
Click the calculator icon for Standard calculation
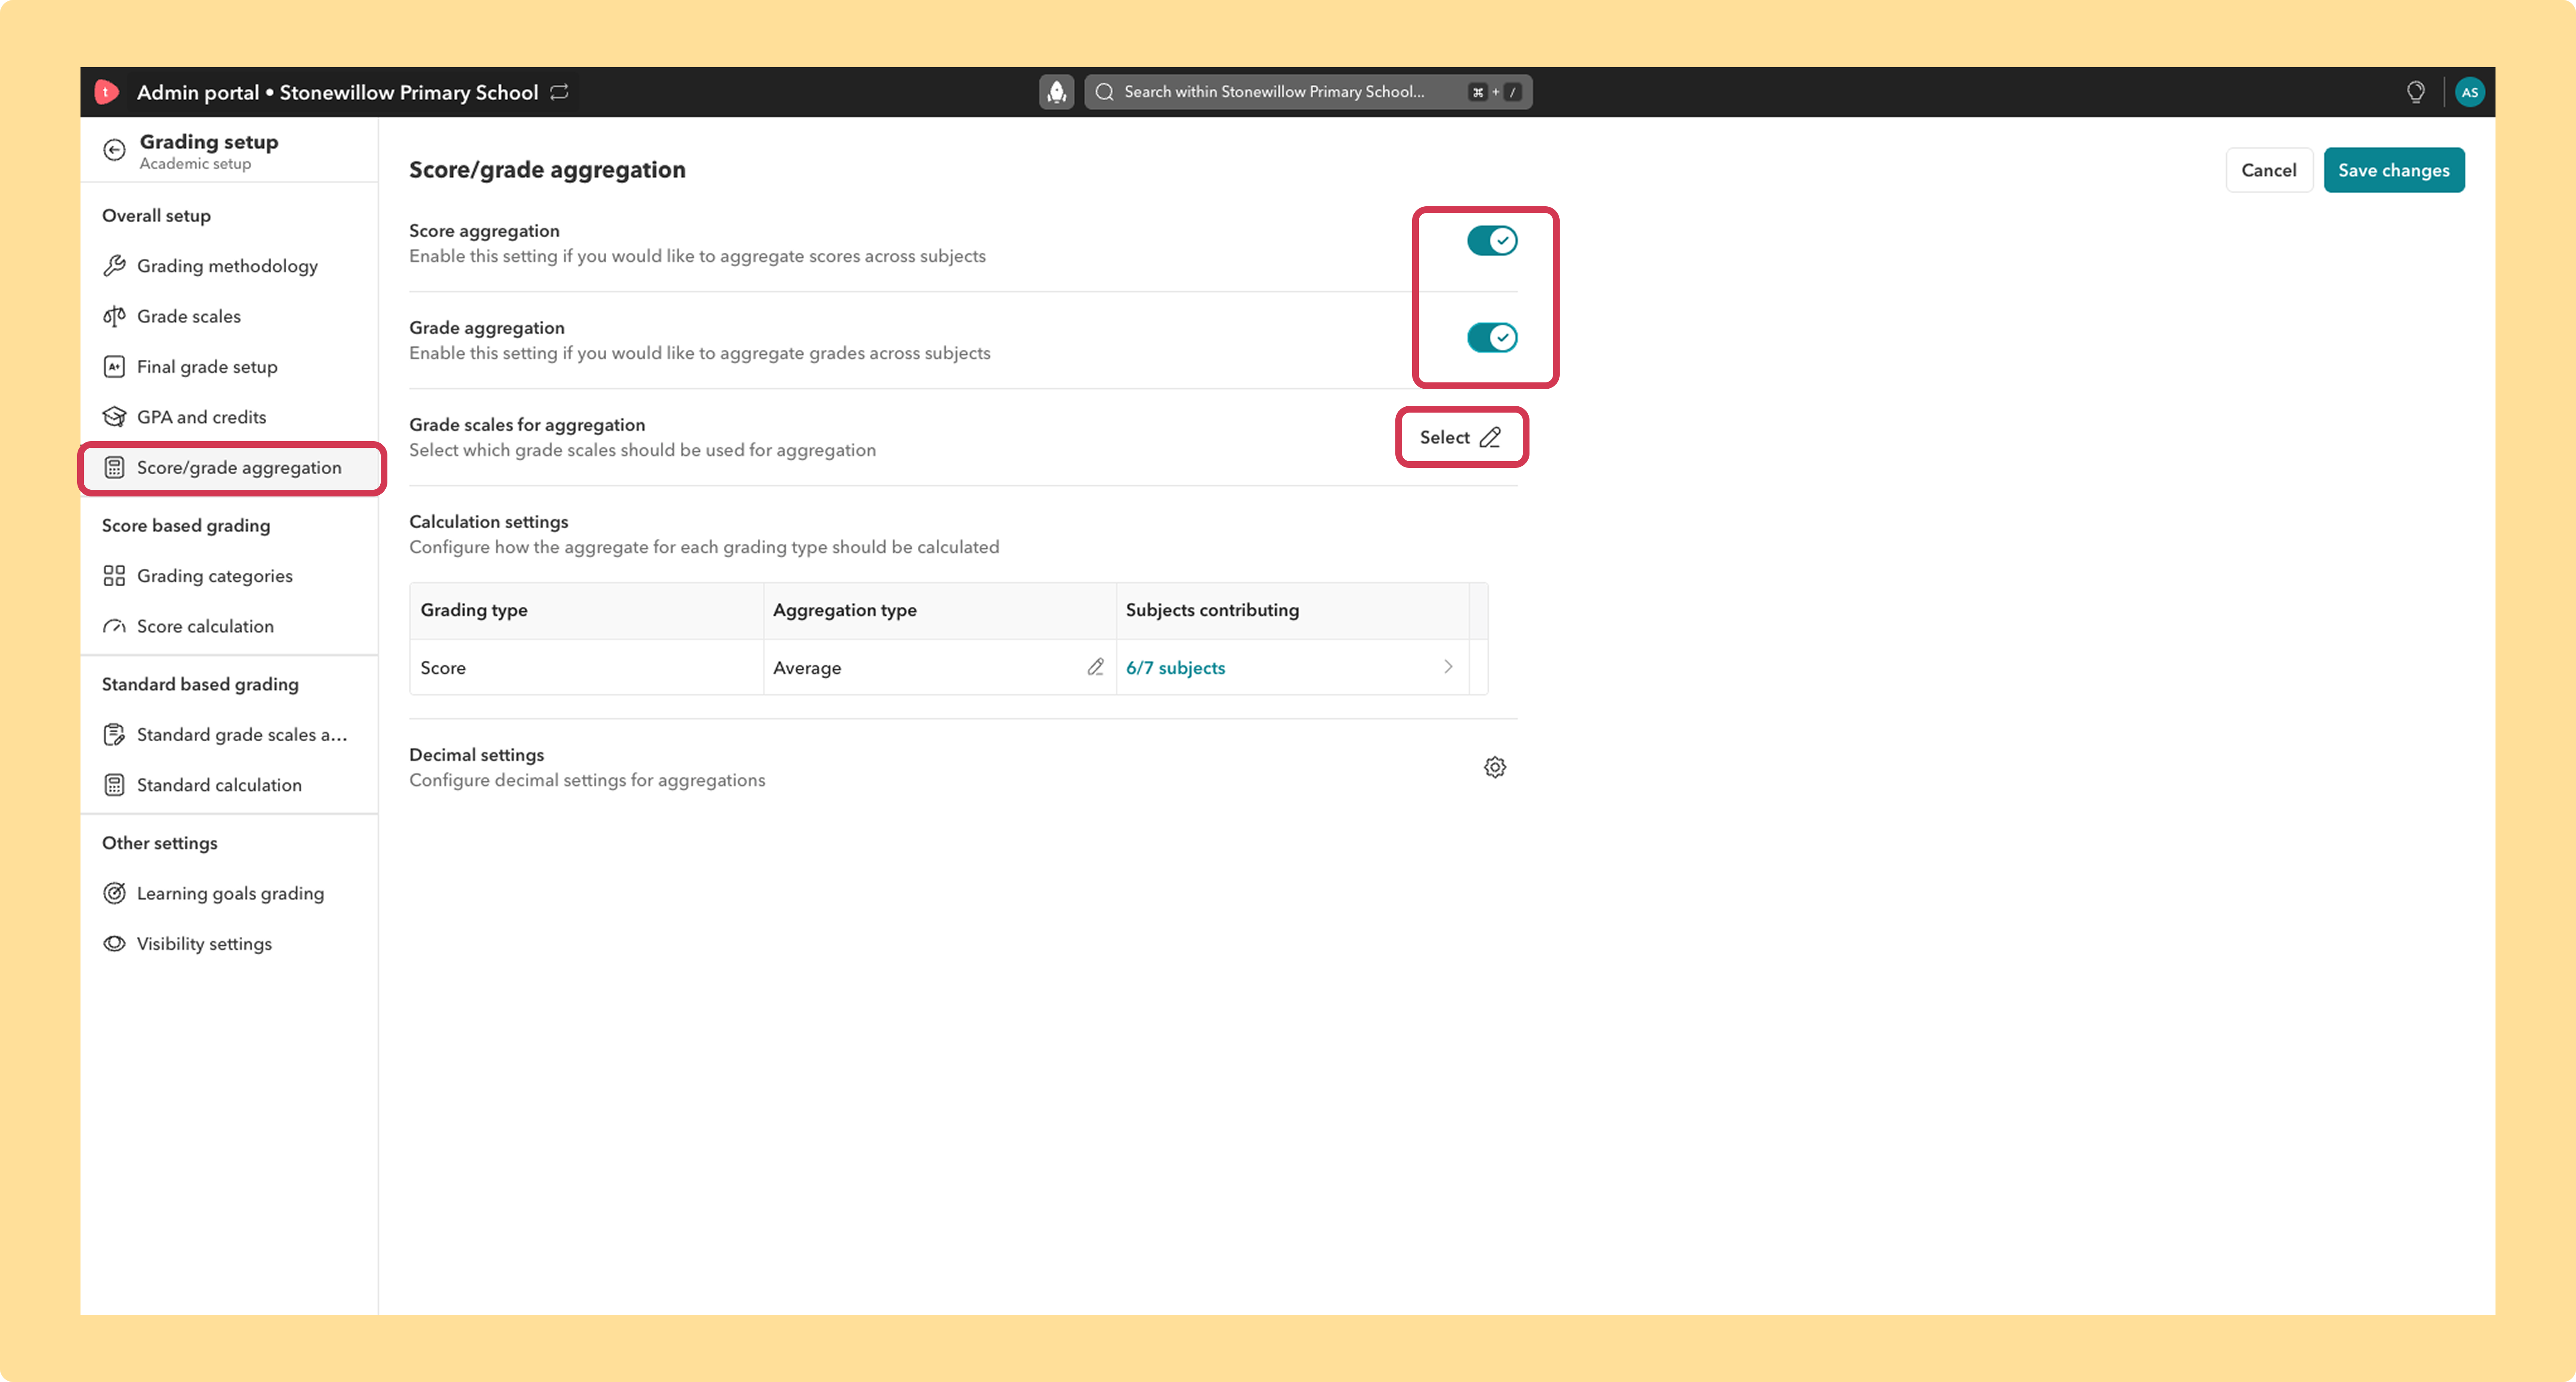[x=115, y=785]
